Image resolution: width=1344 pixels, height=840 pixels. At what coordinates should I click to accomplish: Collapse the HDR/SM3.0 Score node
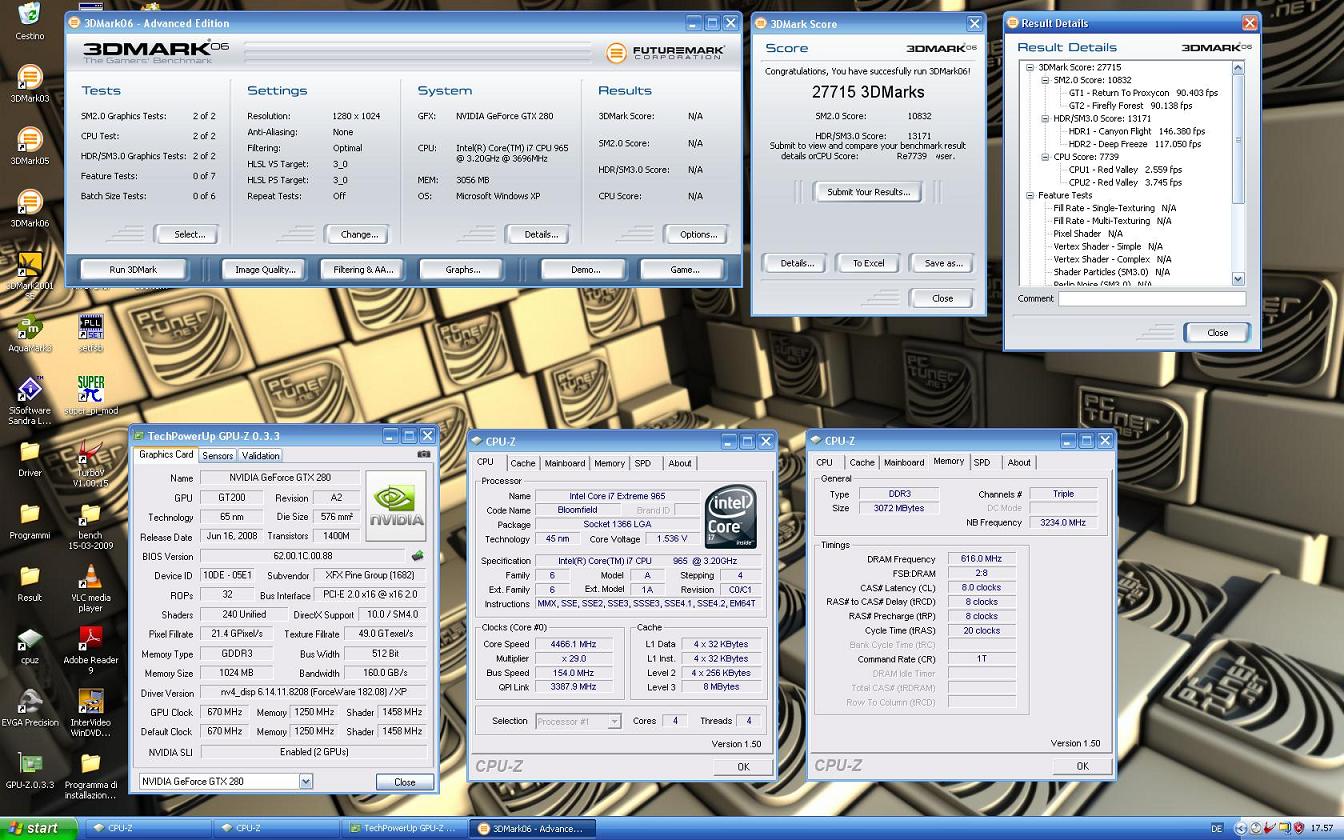tap(1045, 118)
